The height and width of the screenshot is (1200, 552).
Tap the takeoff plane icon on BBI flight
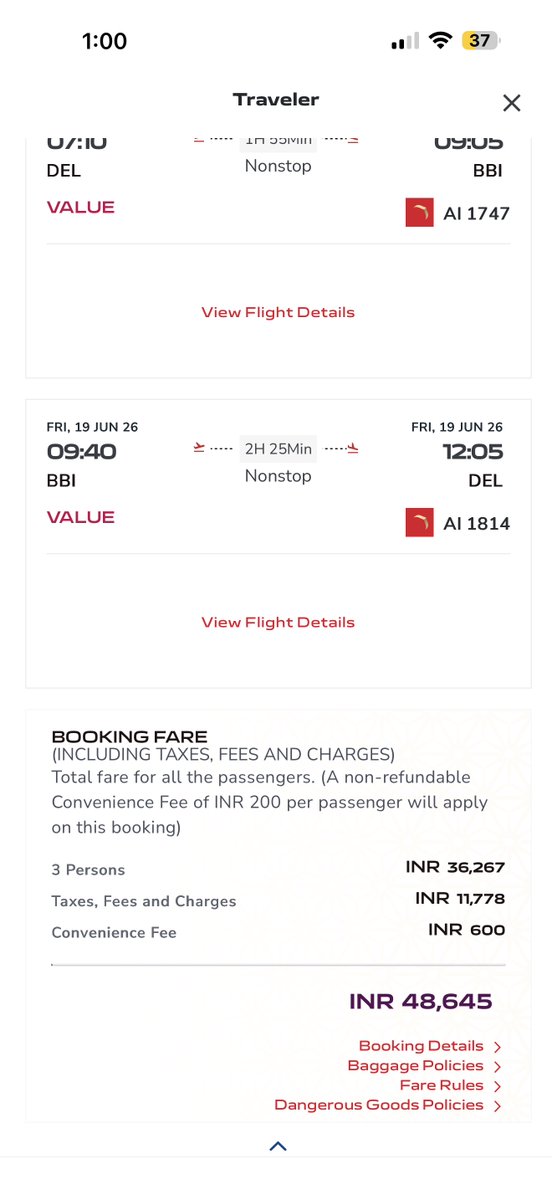pyautogui.click(x=200, y=448)
